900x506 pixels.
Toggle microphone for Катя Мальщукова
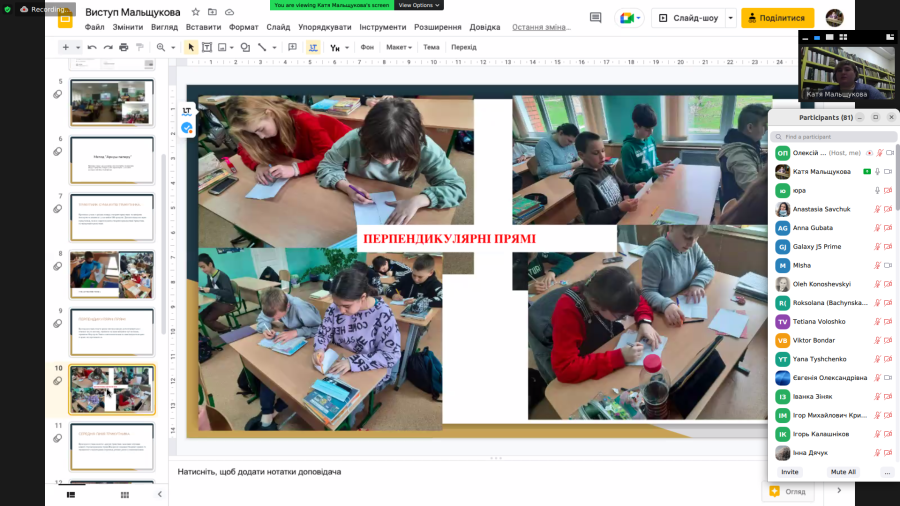pos(877,172)
